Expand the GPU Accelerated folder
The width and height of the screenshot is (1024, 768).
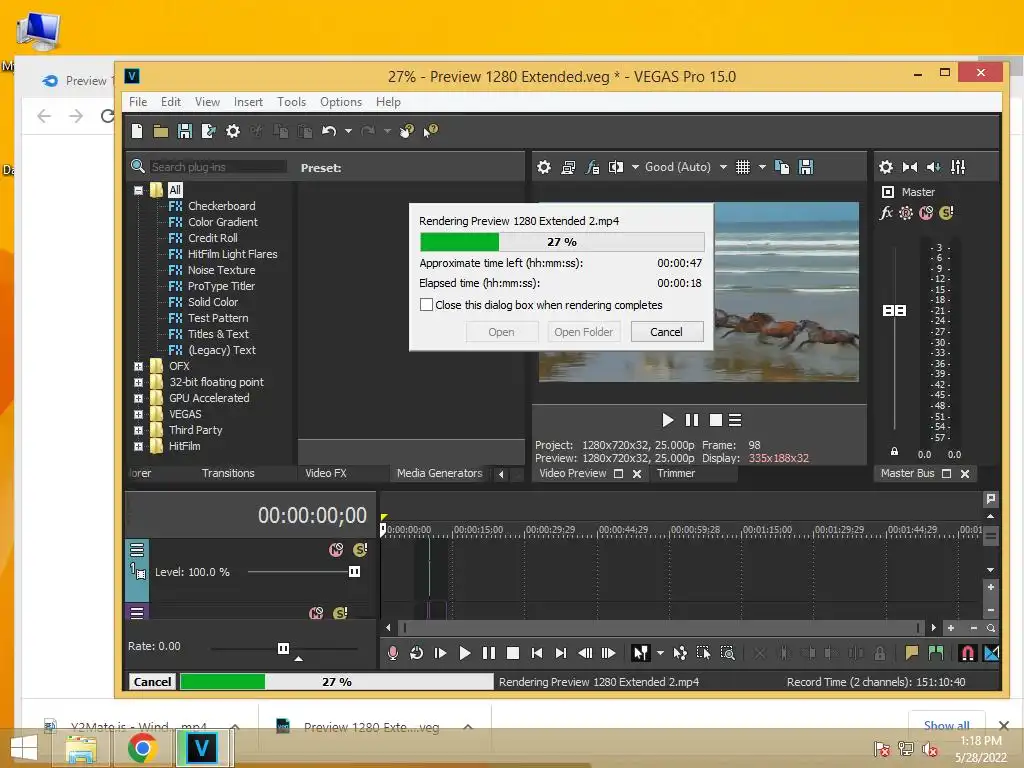138,398
